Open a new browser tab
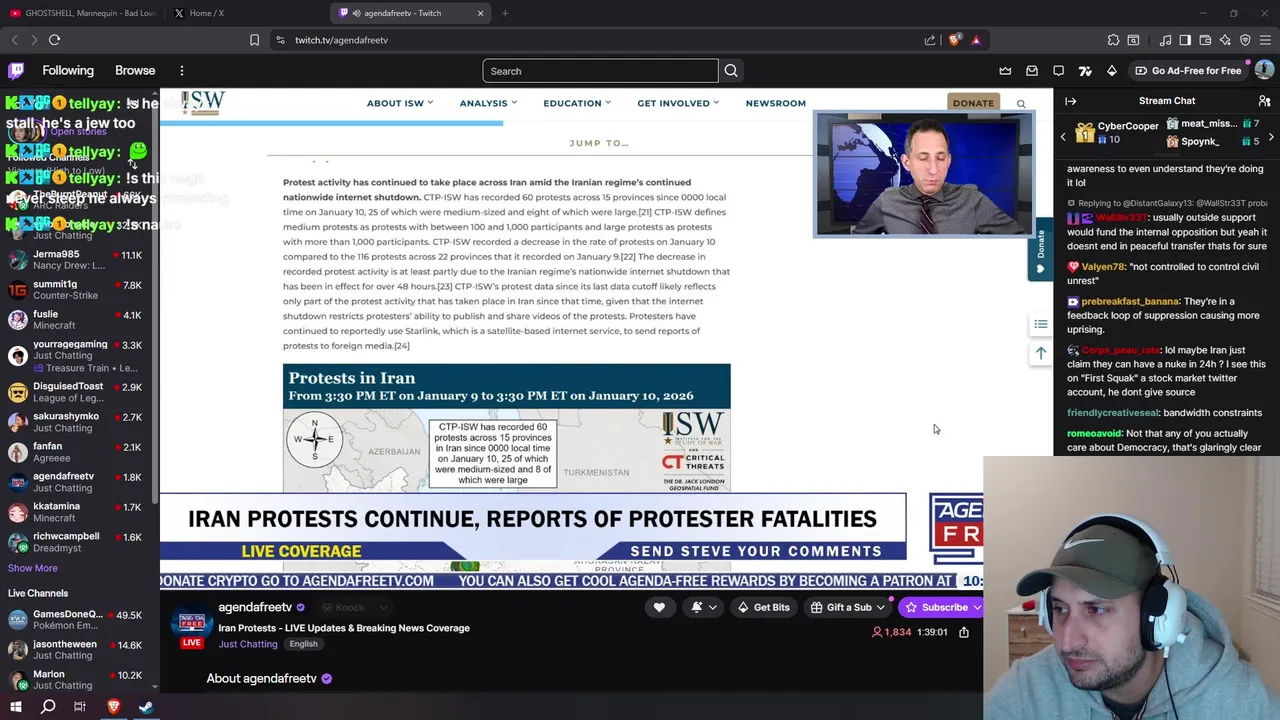 (x=505, y=13)
